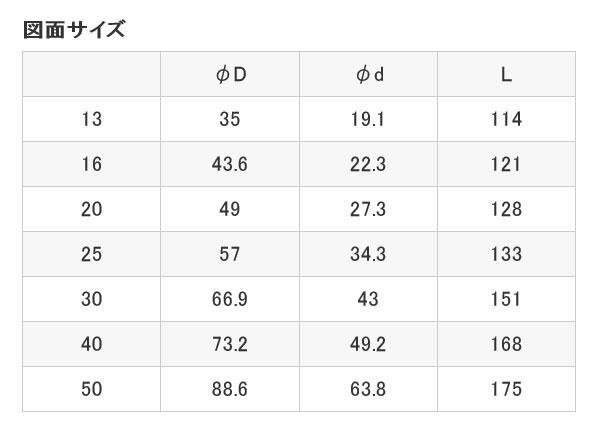Select the 27.3 value cell
Screen dimensions: 589x431
(368, 209)
